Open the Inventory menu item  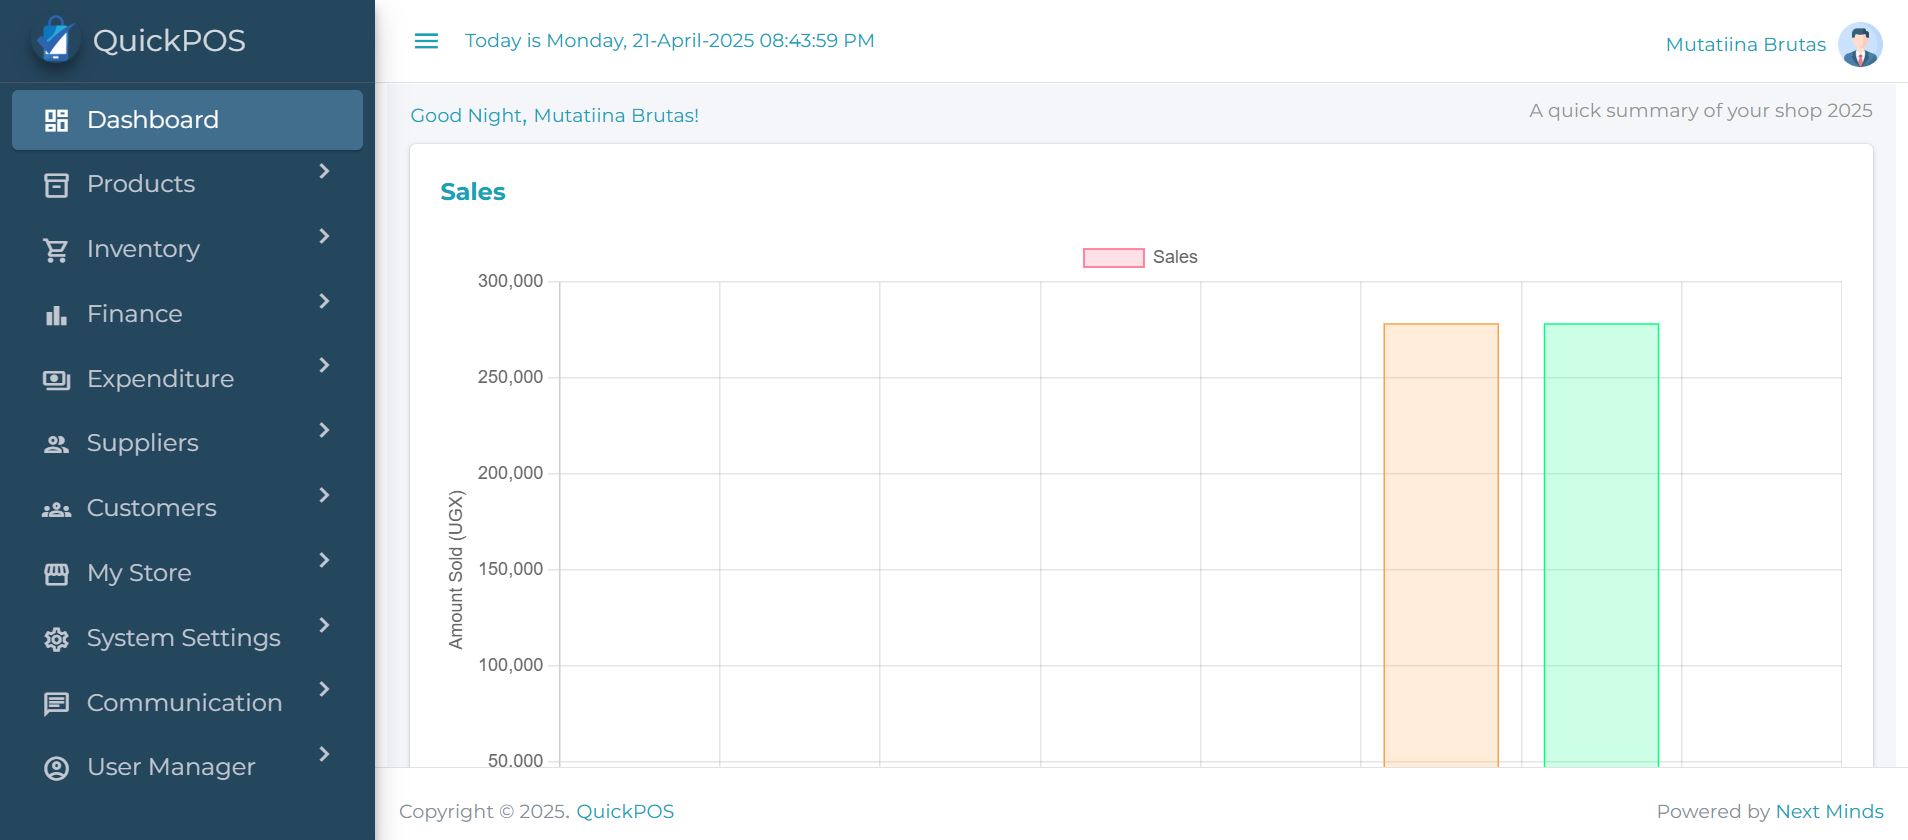tap(143, 249)
